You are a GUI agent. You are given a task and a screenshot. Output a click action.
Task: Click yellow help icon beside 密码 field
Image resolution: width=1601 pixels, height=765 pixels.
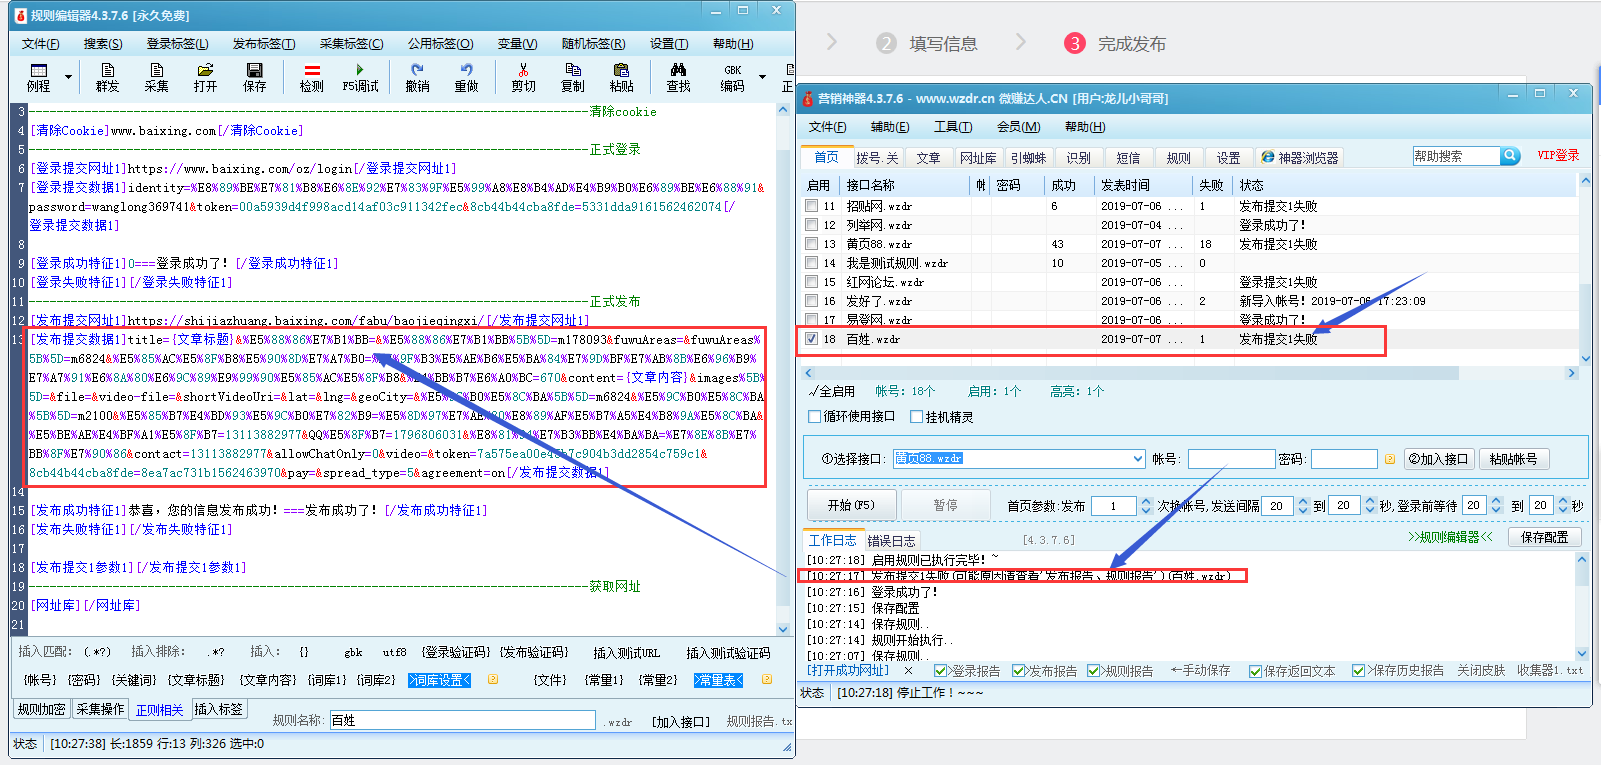1390,459
